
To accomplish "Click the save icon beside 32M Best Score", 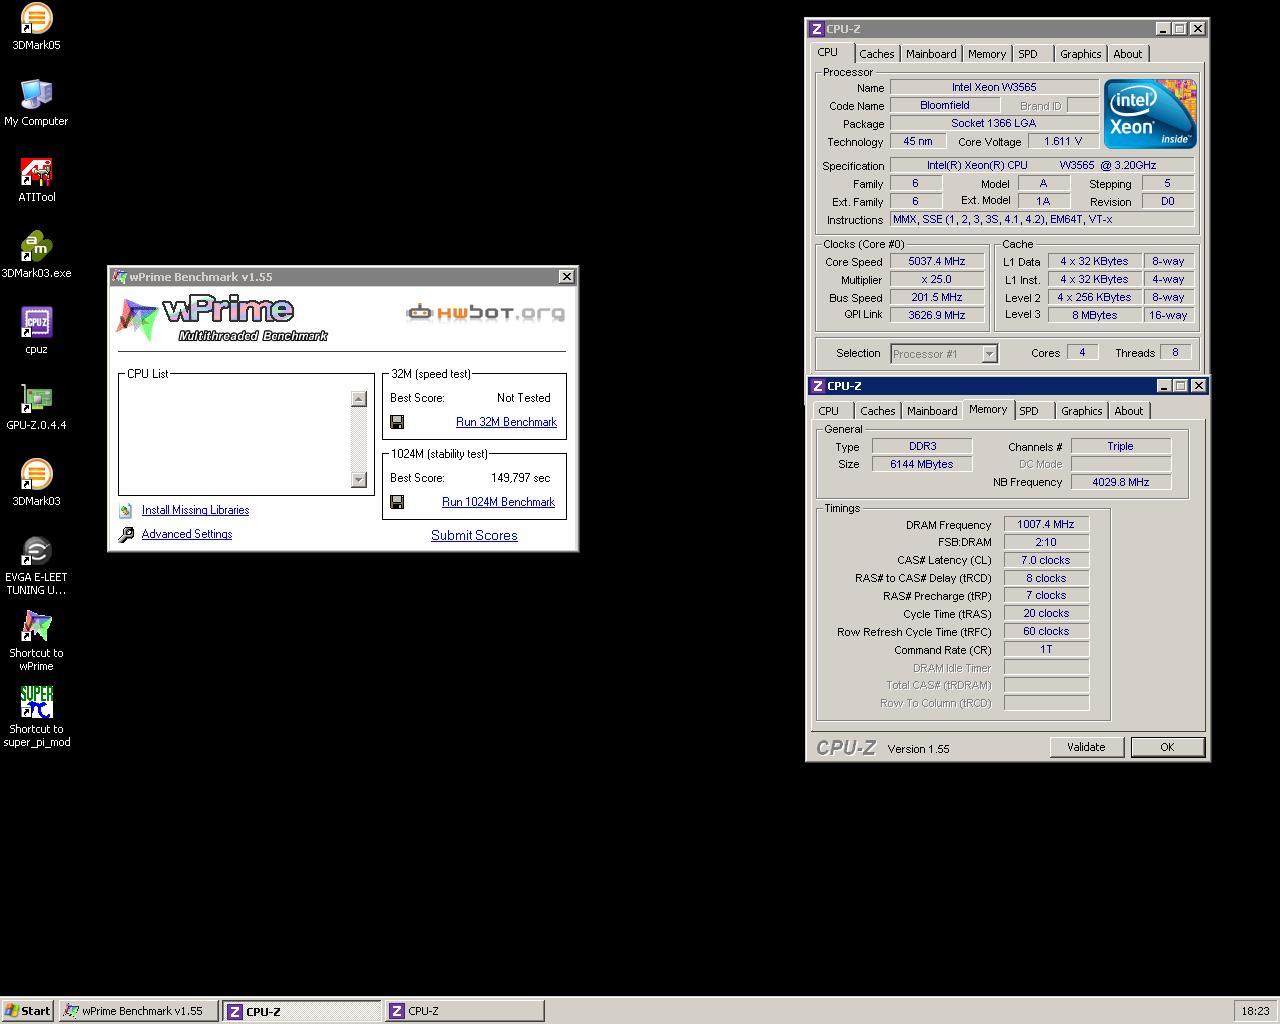I will tap(397, 422).
